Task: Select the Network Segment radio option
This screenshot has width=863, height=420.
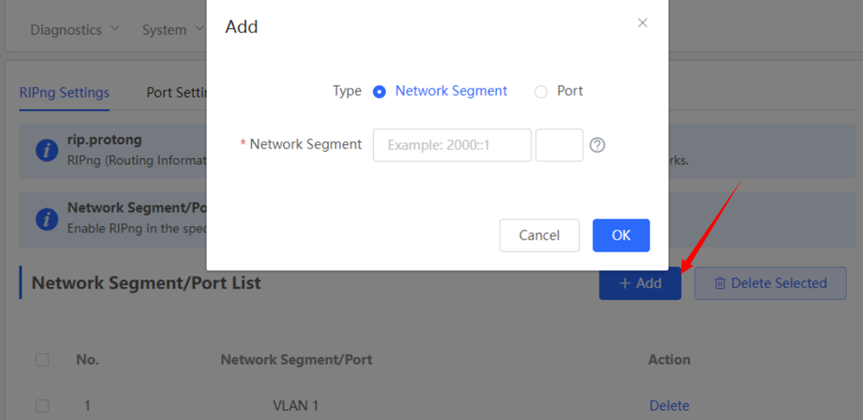Action: 380,92
